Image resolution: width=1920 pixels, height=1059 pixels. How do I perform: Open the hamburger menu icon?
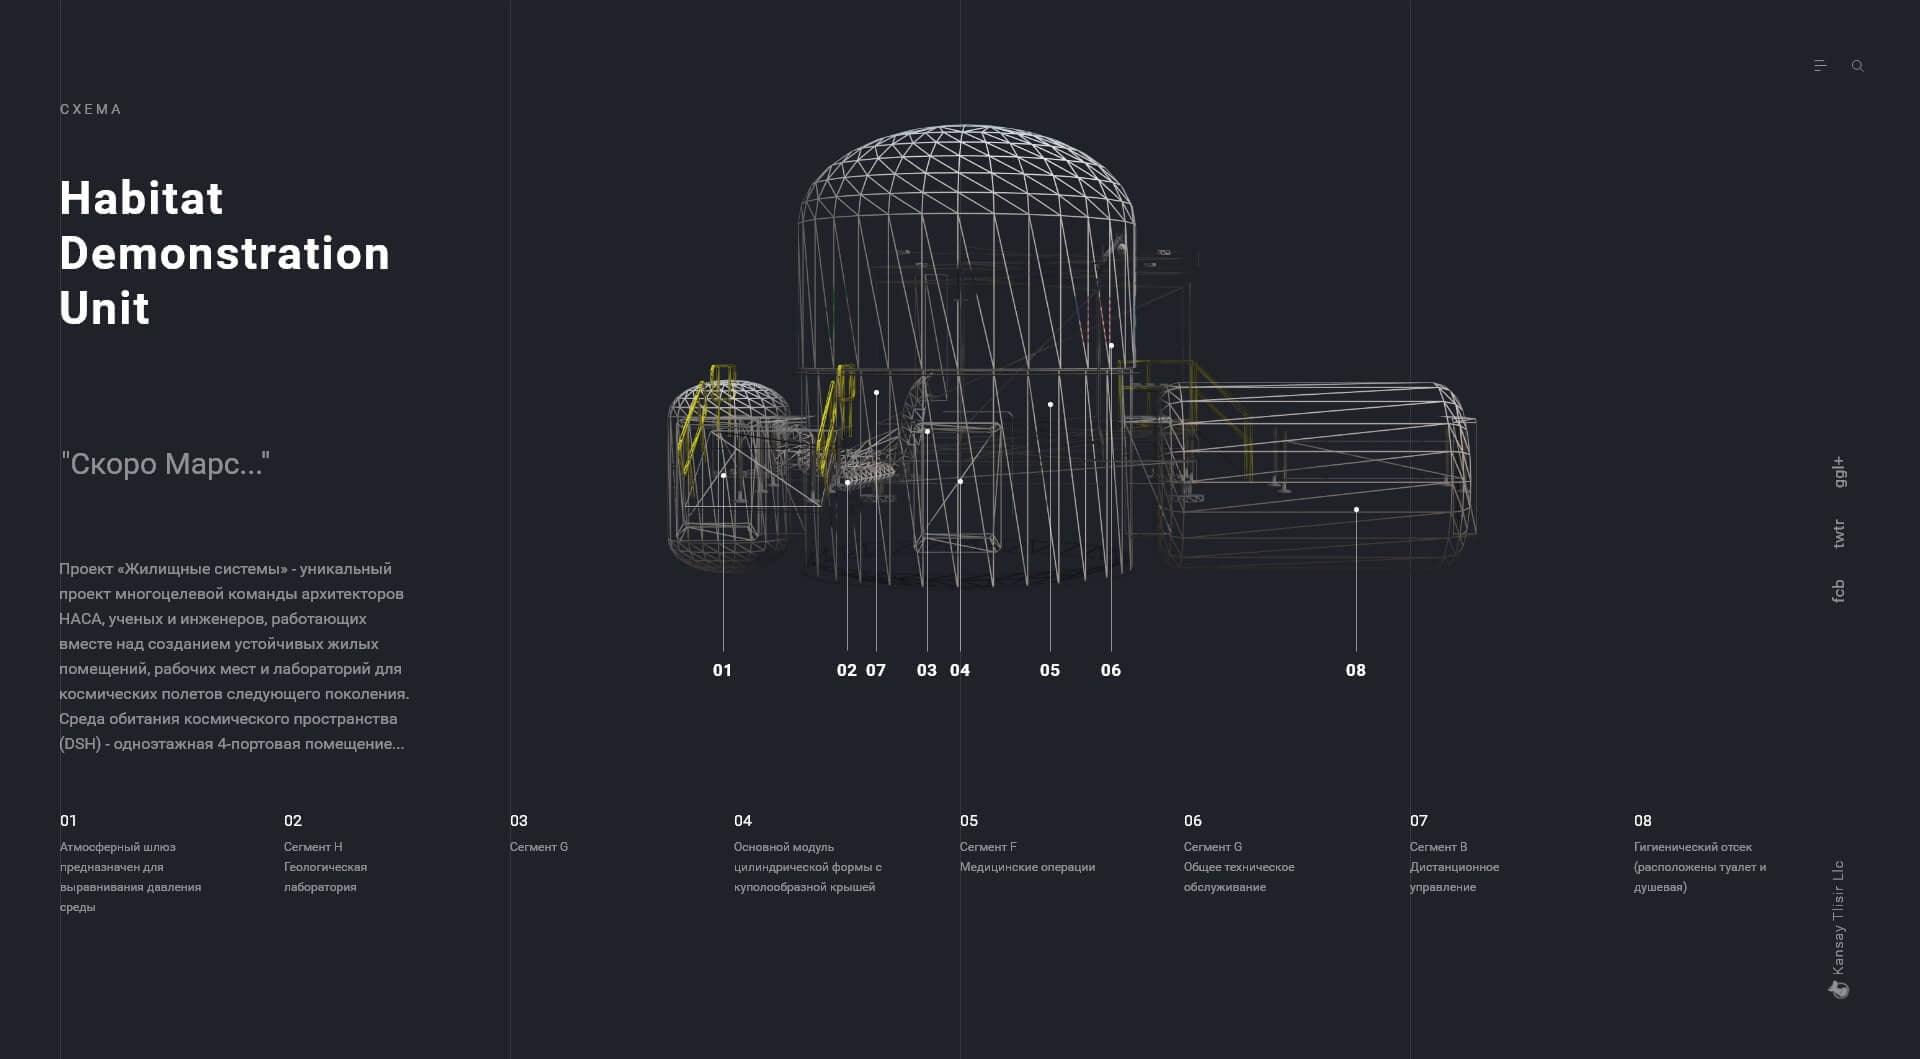click(x=1819, y=66)
